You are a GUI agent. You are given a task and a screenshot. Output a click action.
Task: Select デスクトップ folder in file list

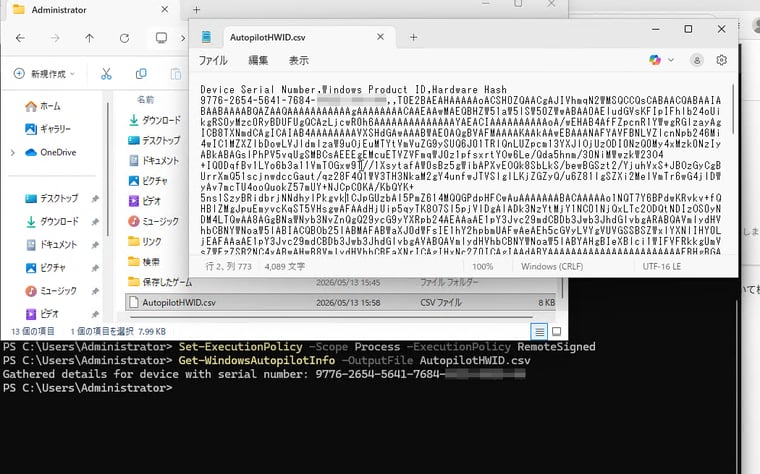coord(155,141)
